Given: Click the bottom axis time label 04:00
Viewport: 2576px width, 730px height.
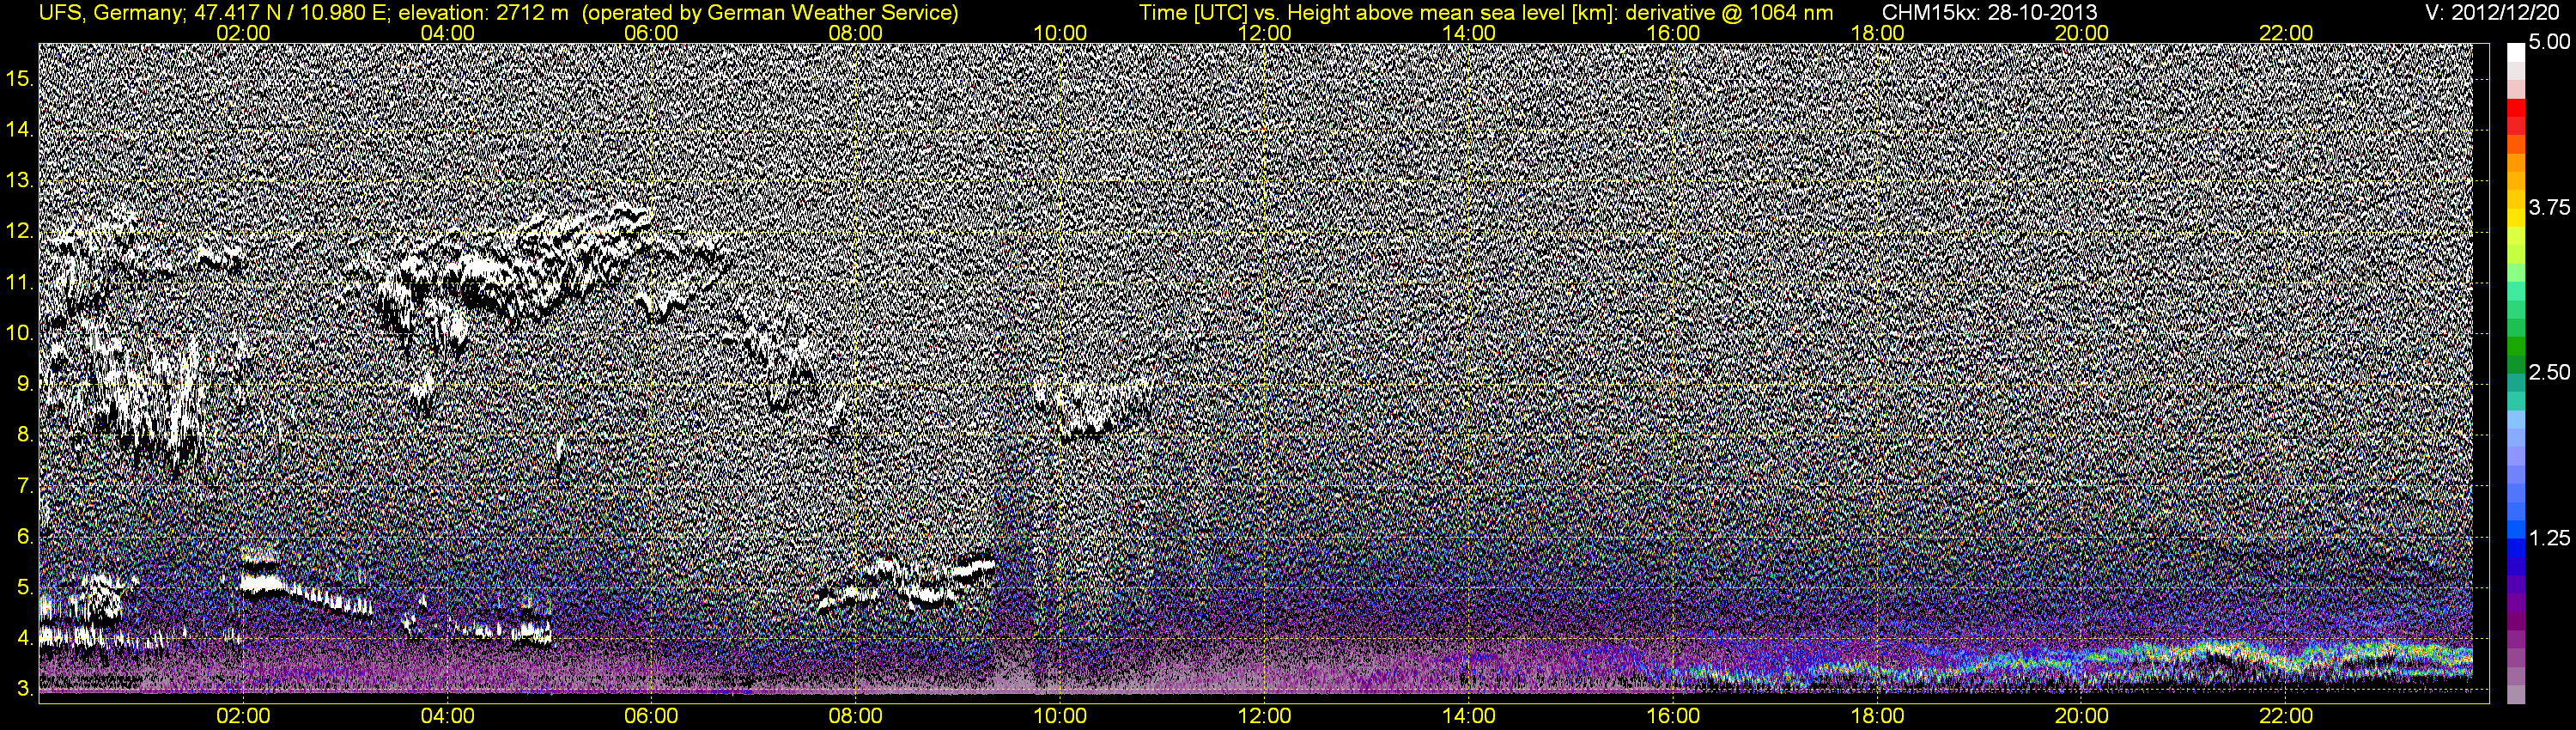Looking at the screenshot, I should (x=447, y=716).
